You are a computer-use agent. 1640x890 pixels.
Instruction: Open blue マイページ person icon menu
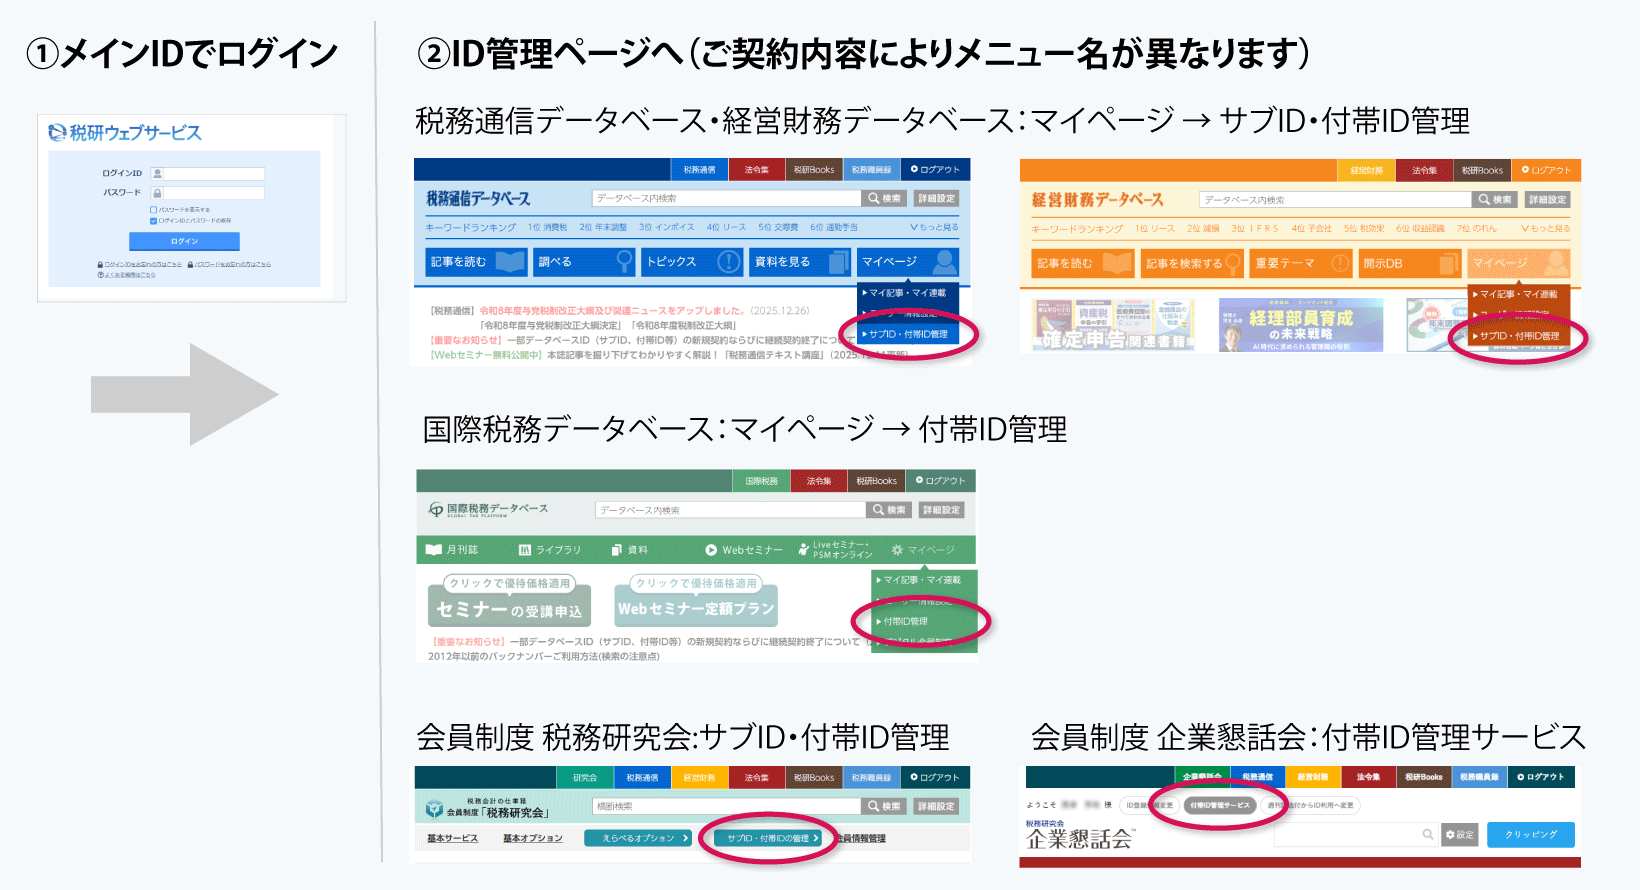944,262
